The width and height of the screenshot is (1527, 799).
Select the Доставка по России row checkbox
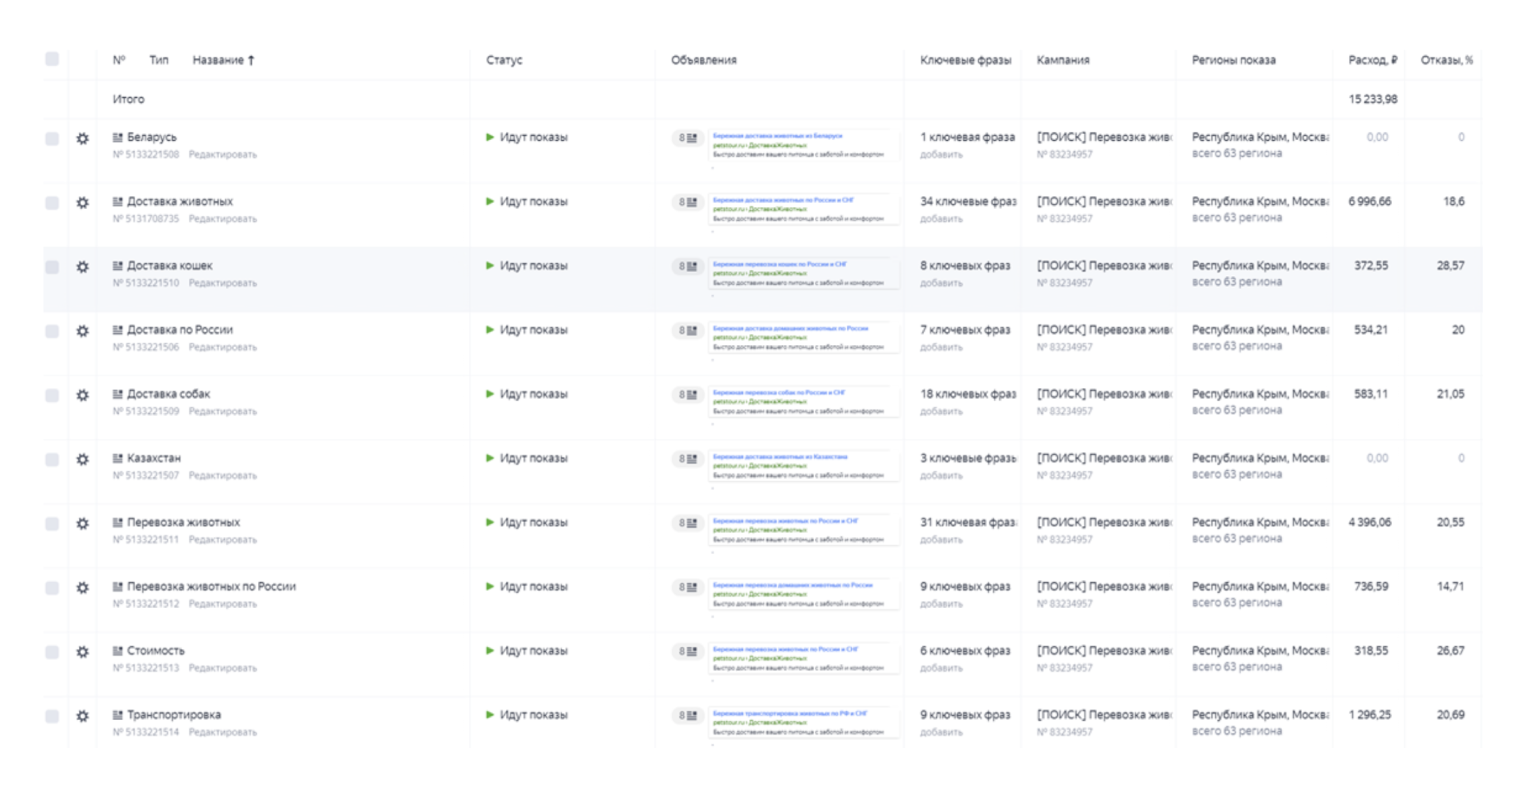[52, 331]
